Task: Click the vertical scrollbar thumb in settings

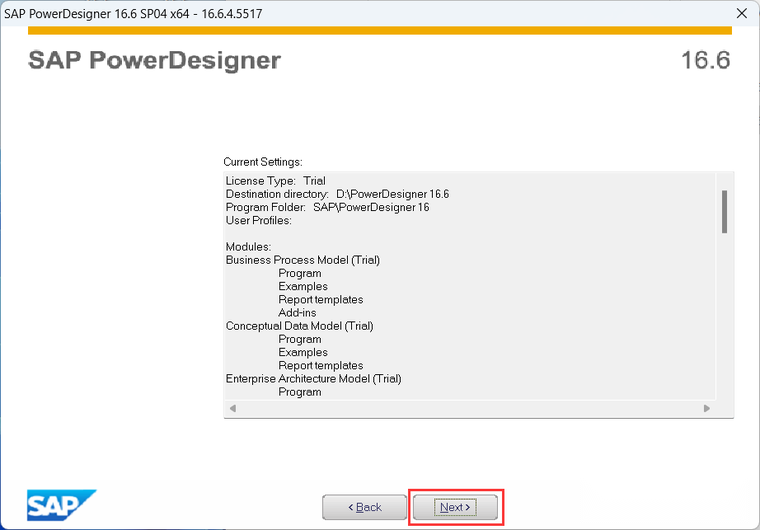Action: pyautogui.click(x=724, y=212)
